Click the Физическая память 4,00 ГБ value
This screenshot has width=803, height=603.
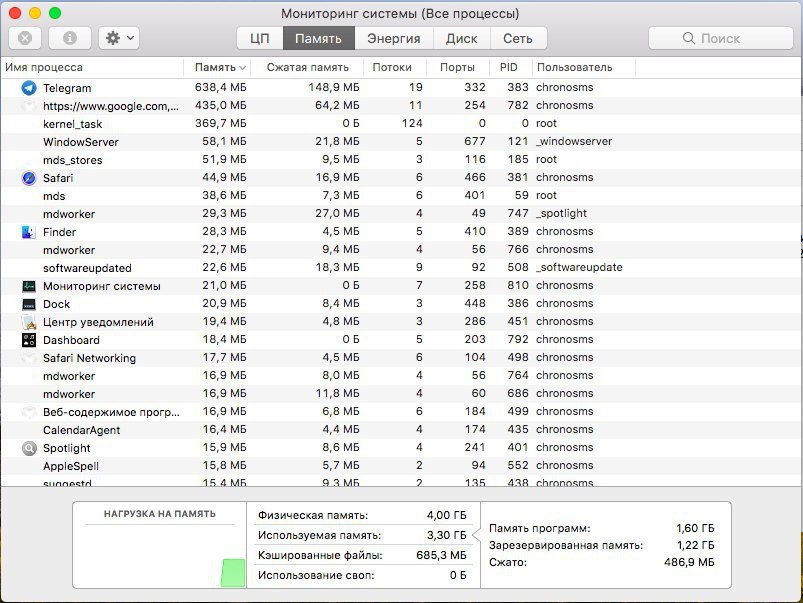[447, 515]
